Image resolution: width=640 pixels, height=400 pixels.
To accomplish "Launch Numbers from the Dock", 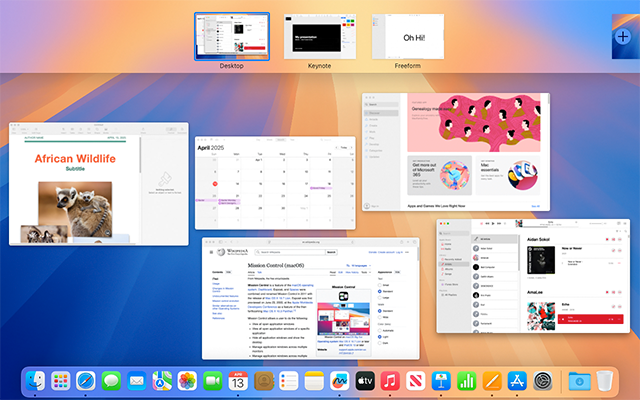I will point(467,381).
